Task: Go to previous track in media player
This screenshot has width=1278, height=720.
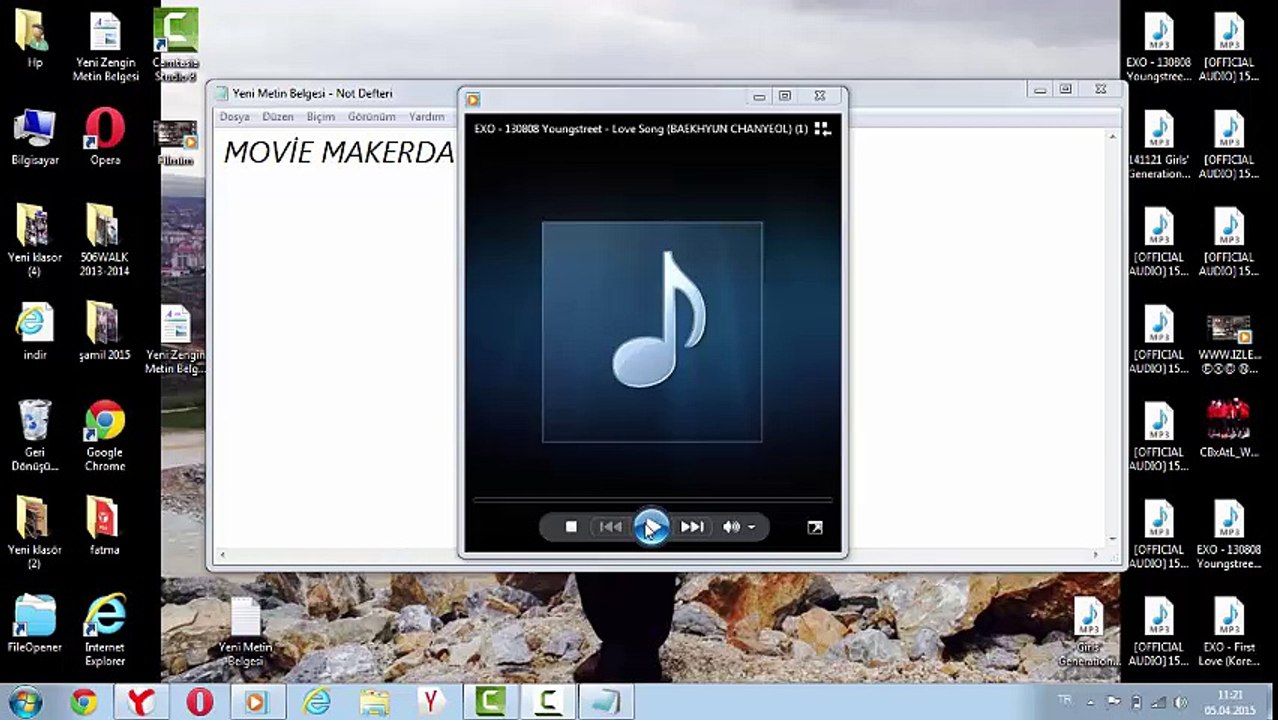Action: pos(610,527)
